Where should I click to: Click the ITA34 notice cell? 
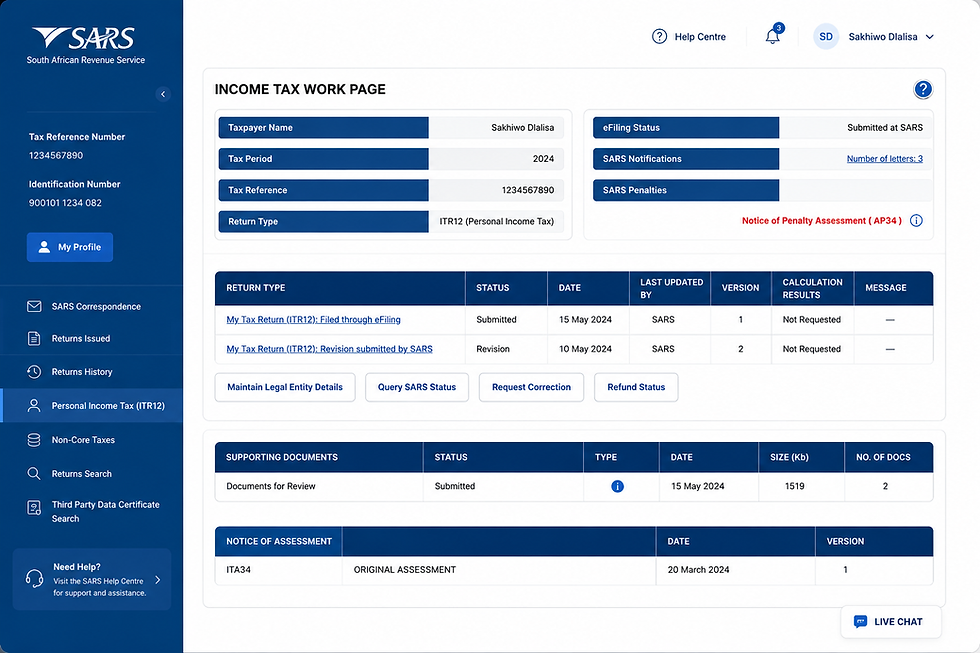point(279,570)
